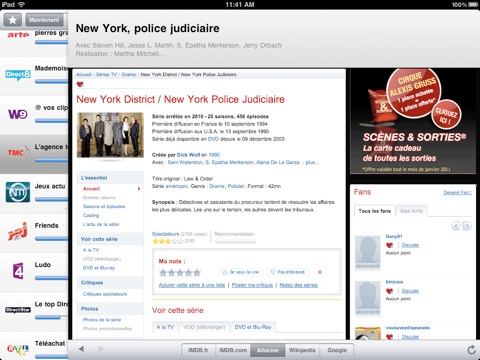Image resolution: width=480 pixels, height=360 pixels.
Task: Select the Ludo program entry
Action: [x=34, y=272]
